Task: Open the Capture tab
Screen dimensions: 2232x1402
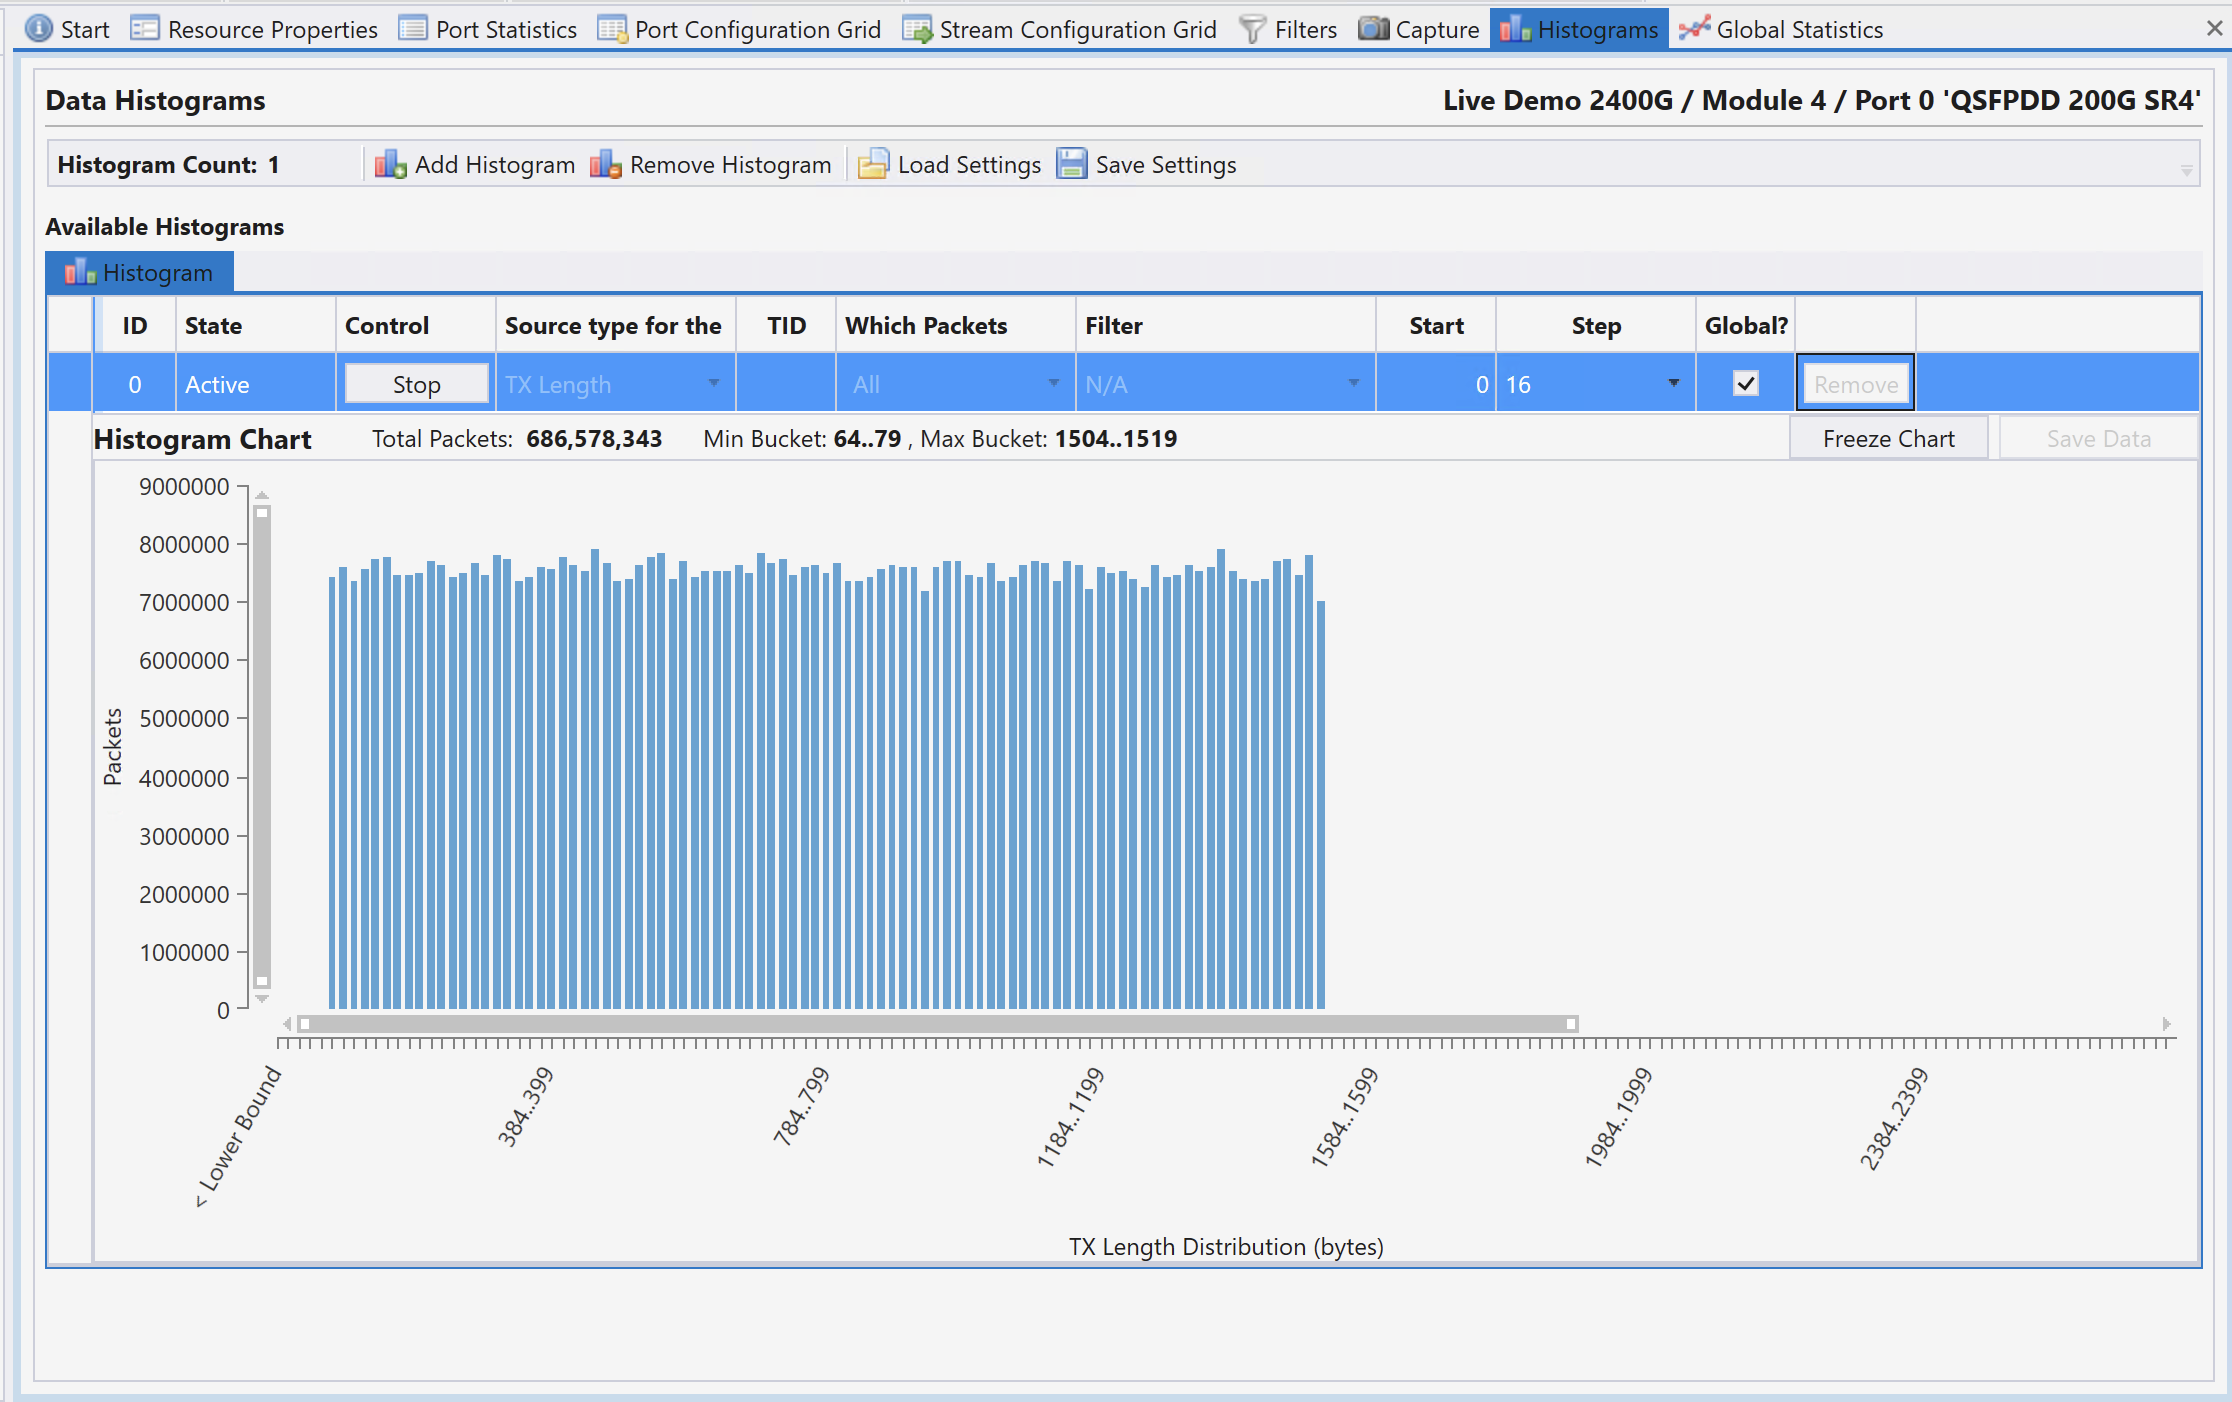Action: 1419,29
